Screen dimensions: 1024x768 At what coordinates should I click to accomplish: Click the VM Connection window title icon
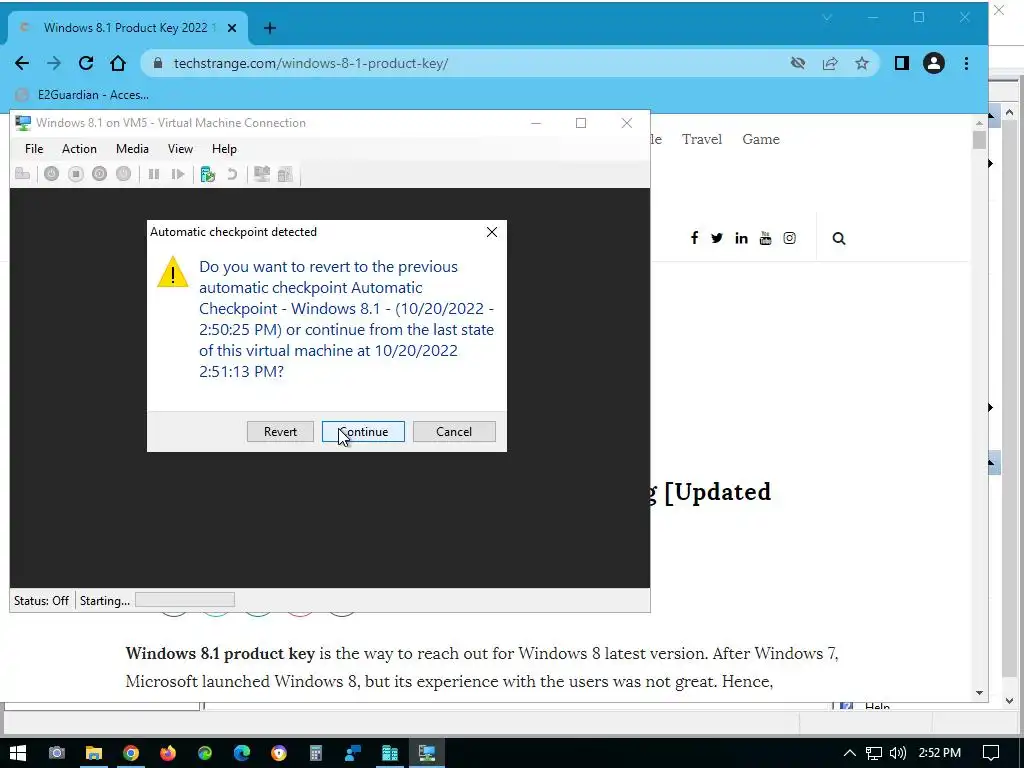coord(23,123)
